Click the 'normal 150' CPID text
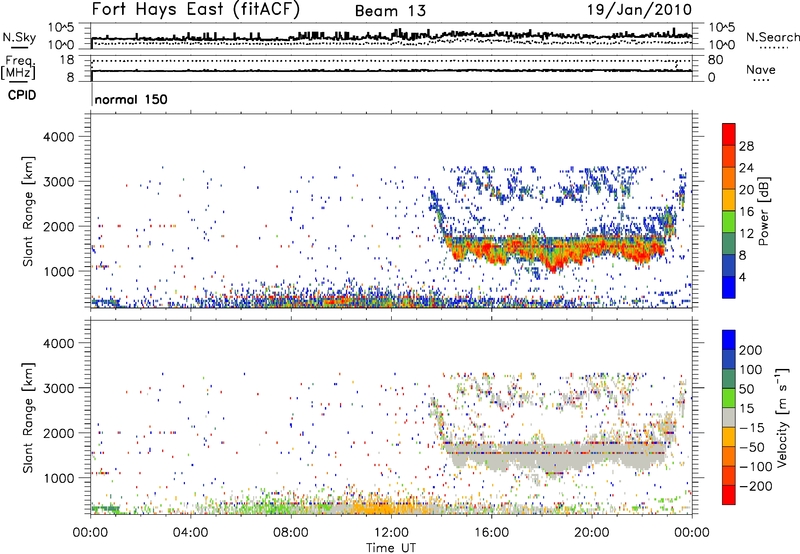The image size is (800, 554). point(131,99)
